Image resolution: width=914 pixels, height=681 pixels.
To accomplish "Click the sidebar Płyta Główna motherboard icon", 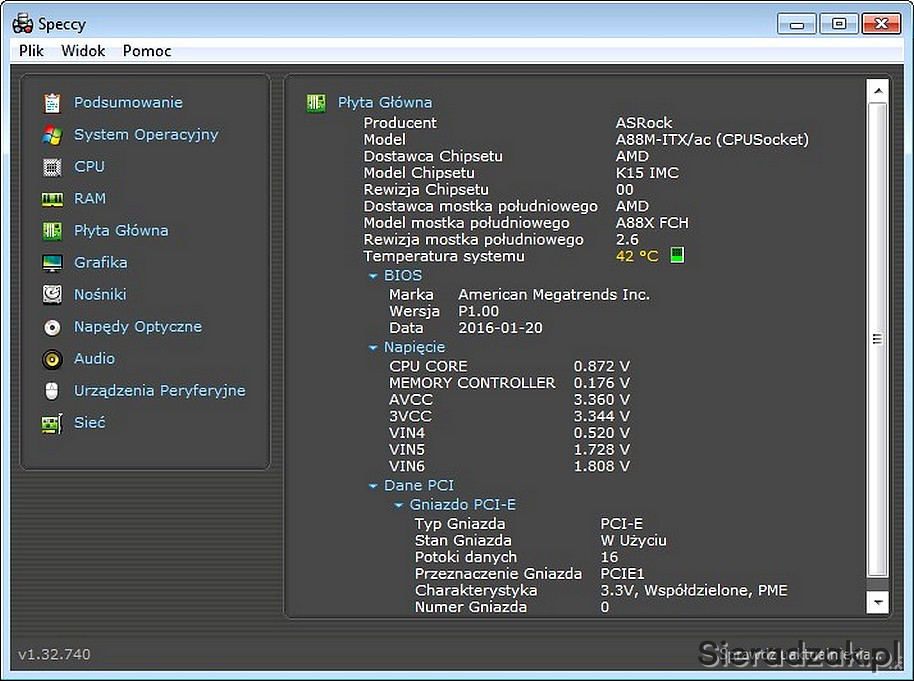I will tap(52, 231).
